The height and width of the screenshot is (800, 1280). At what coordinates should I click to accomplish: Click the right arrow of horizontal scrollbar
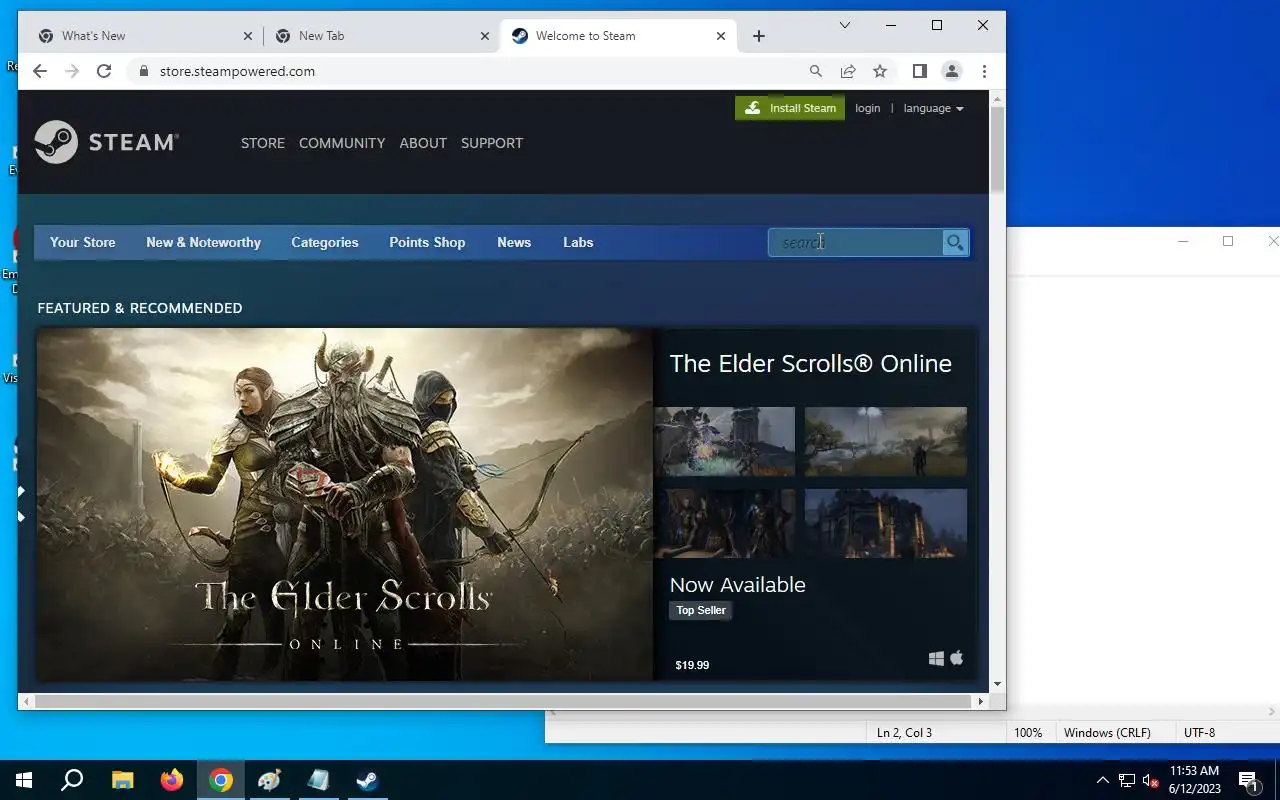(x=981, y=701)
